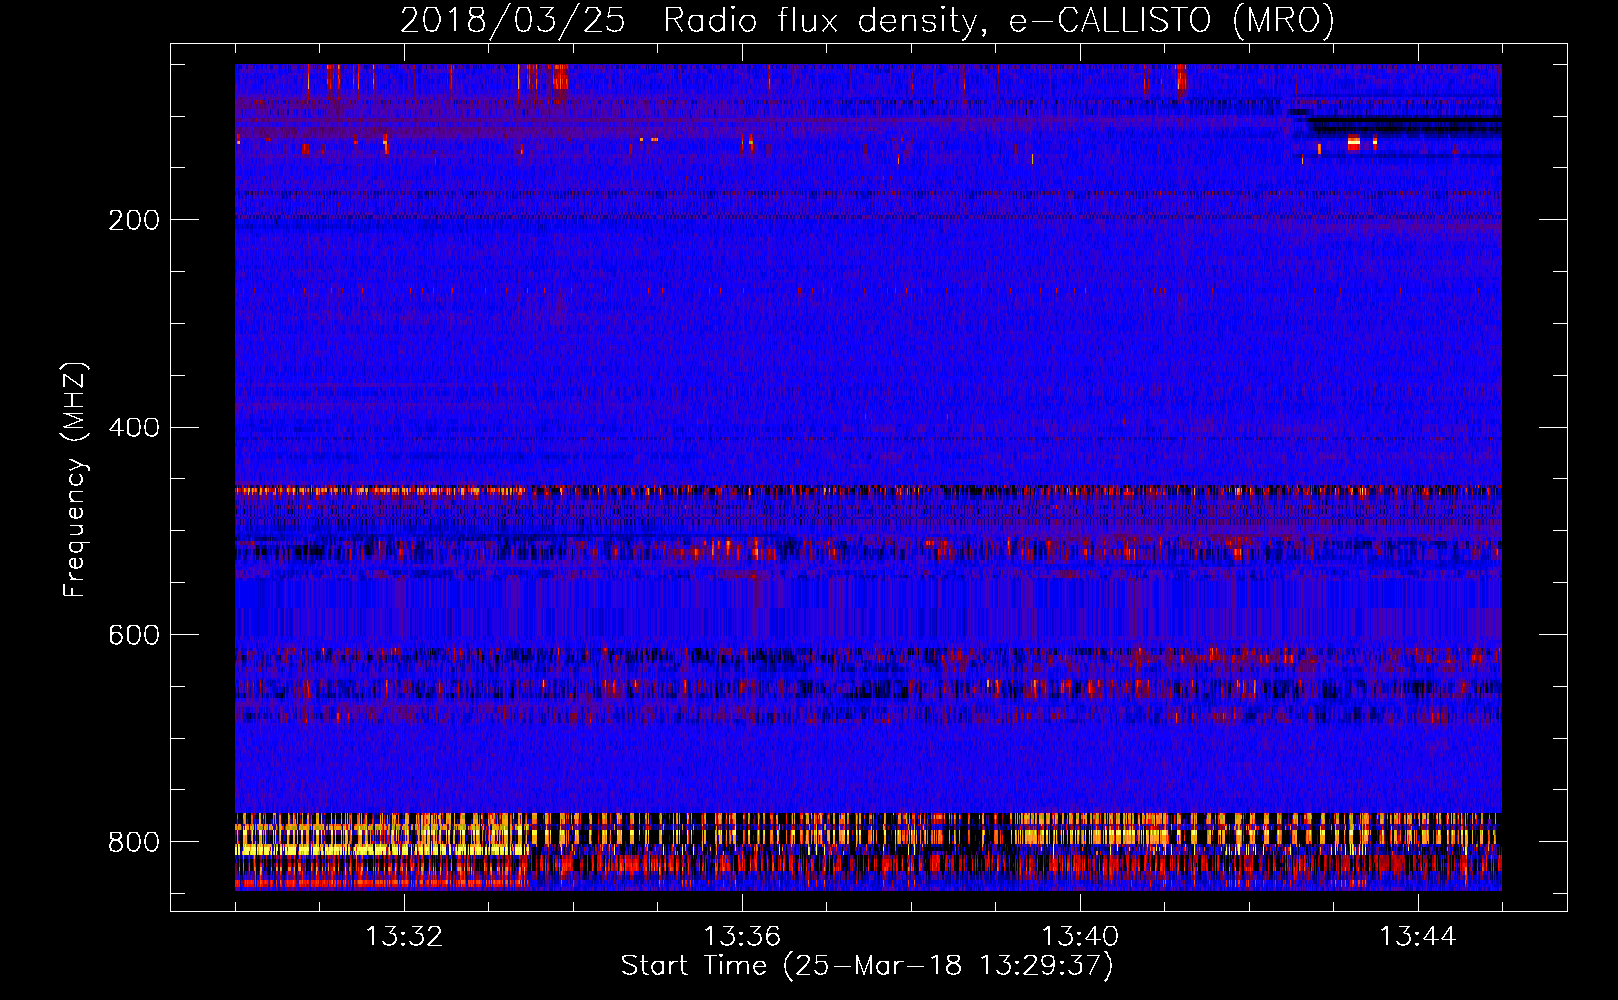Click the 800 frequency tick label
Image resolution: width=1618 pixels, height=1000 pixels.
[133, 842]
